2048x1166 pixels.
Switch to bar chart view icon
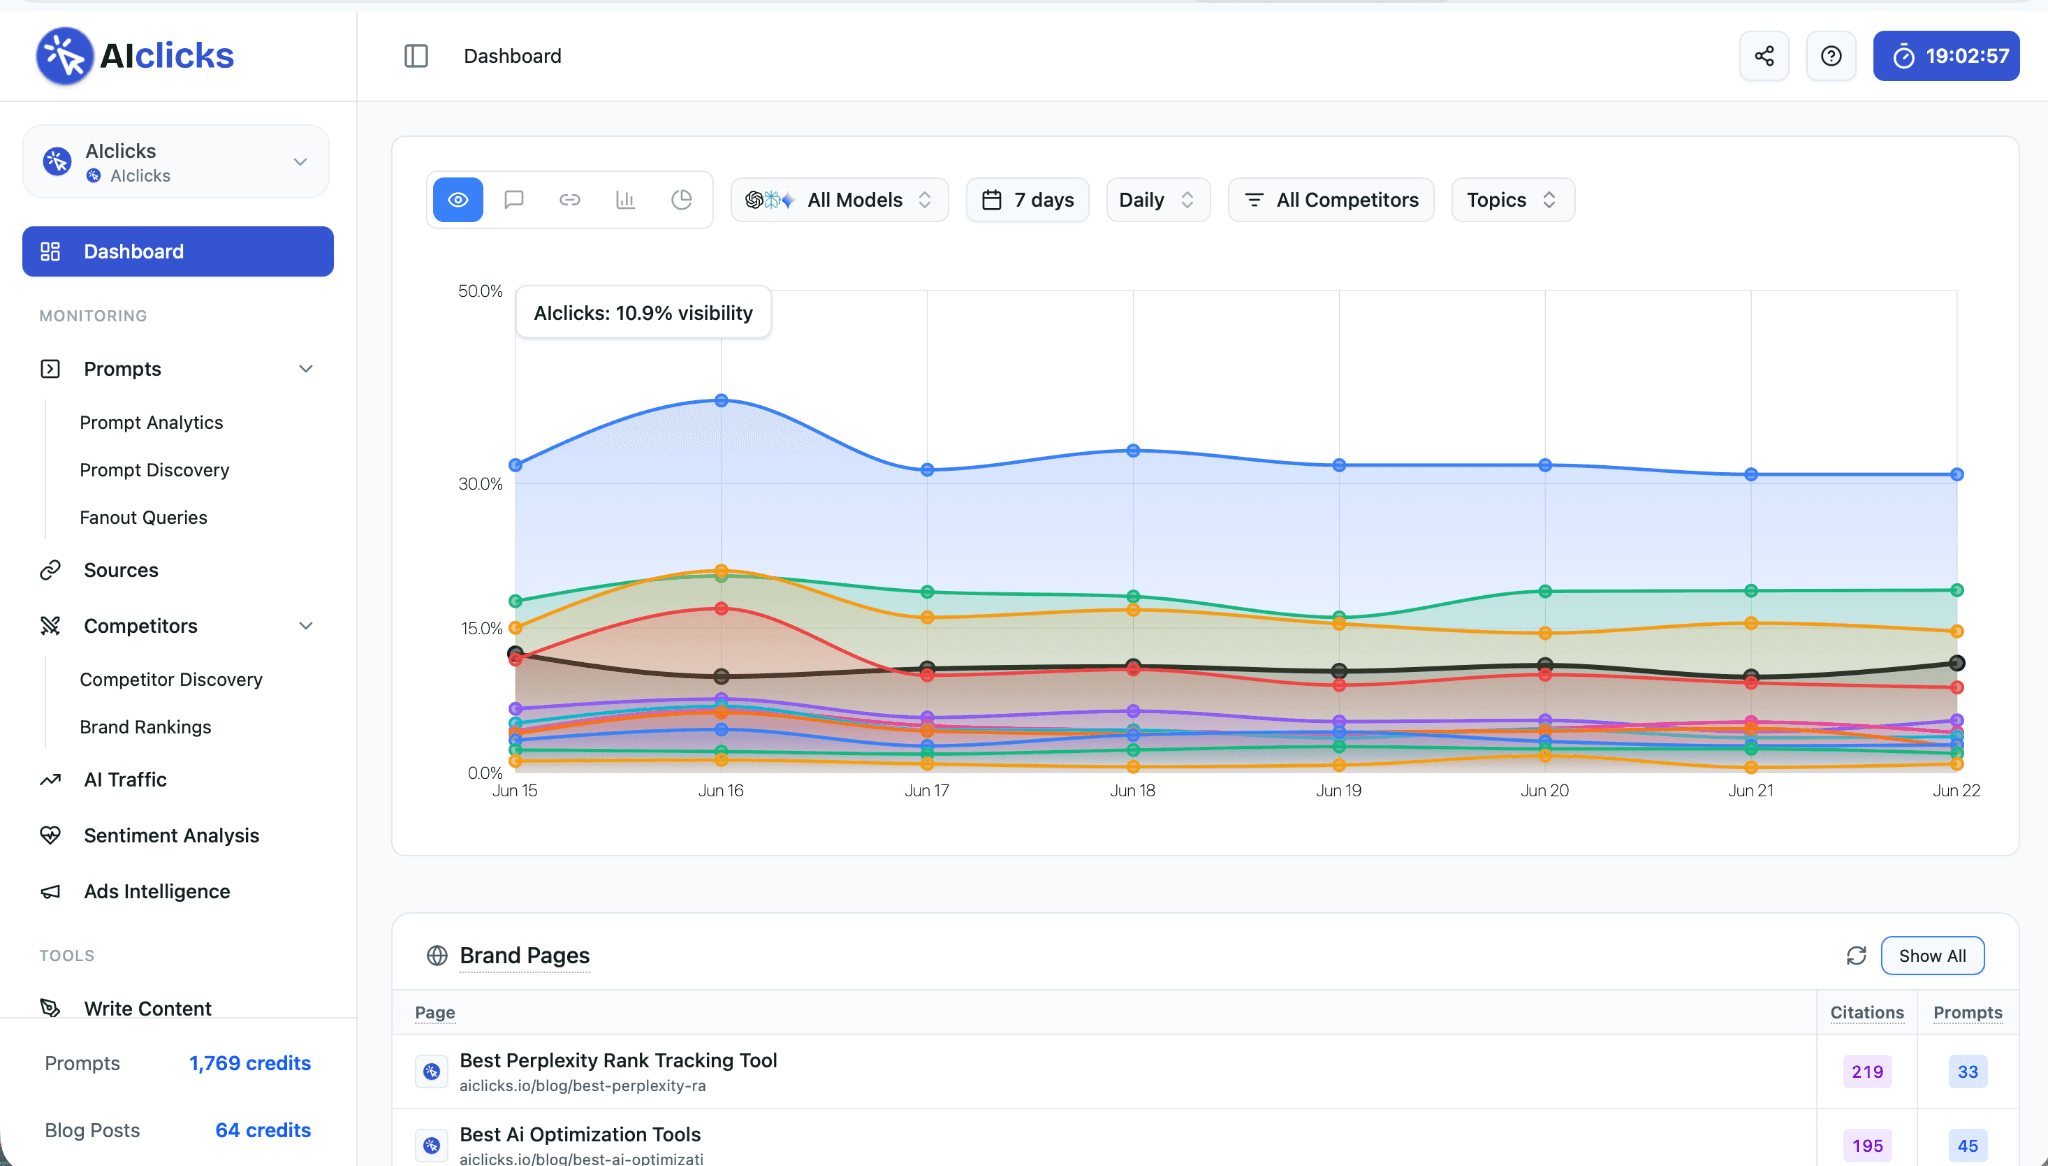(x=626, y=200)
